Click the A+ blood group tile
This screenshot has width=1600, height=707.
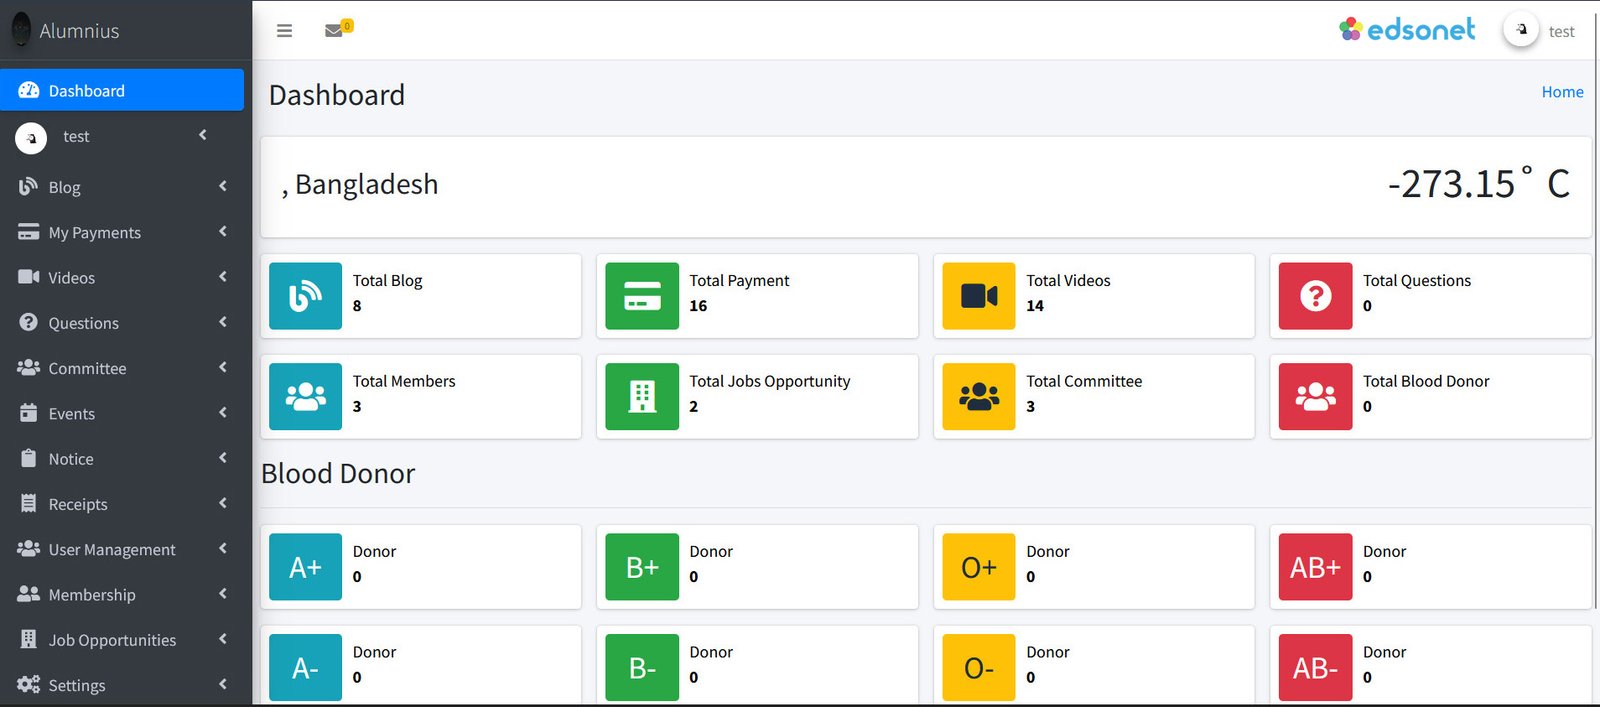click(305, 567)
